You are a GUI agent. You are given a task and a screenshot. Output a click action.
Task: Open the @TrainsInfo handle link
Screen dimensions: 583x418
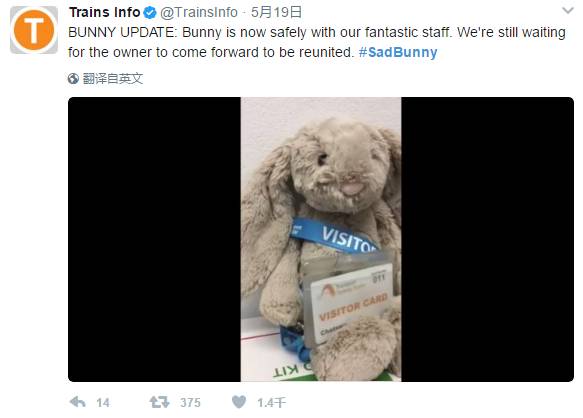click(199, 12)
